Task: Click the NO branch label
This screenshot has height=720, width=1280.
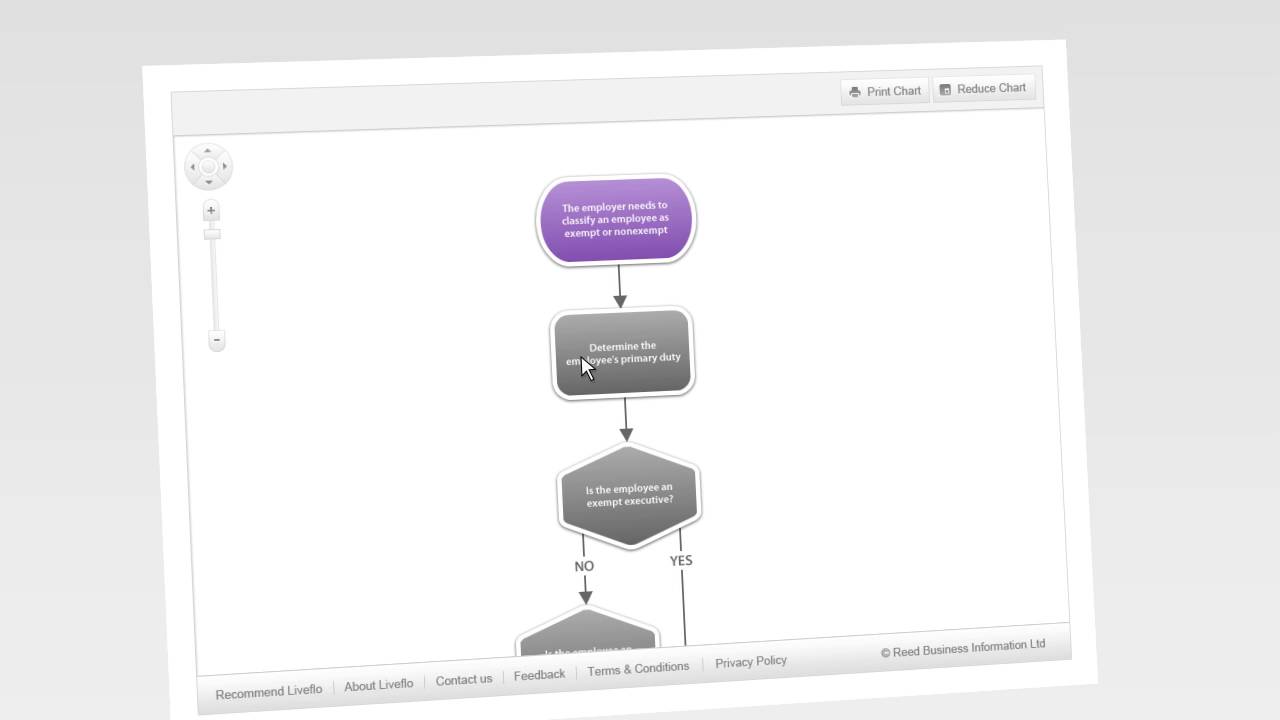Action: pyautogui.click(x=584, y=566)
